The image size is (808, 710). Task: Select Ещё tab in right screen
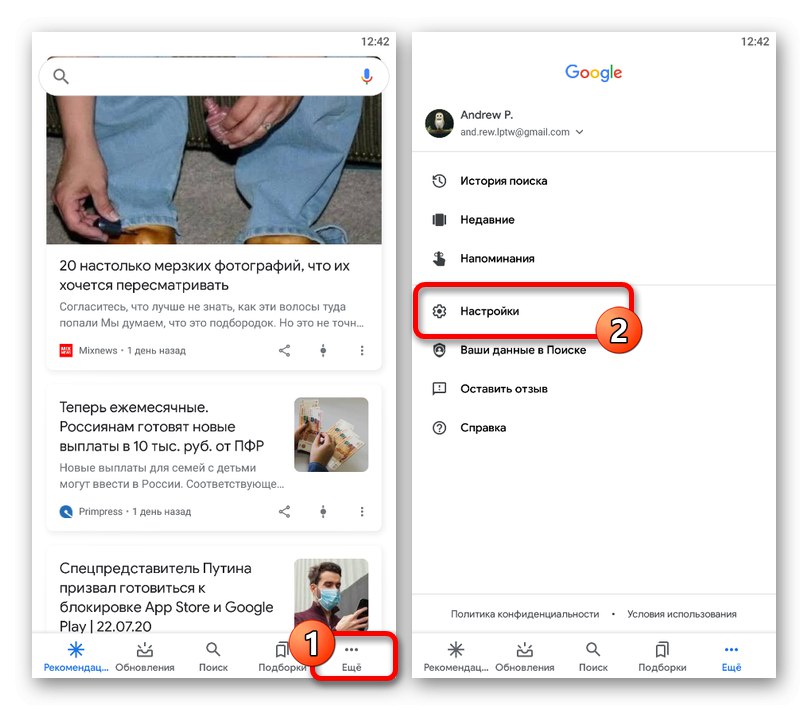(731, 657)
